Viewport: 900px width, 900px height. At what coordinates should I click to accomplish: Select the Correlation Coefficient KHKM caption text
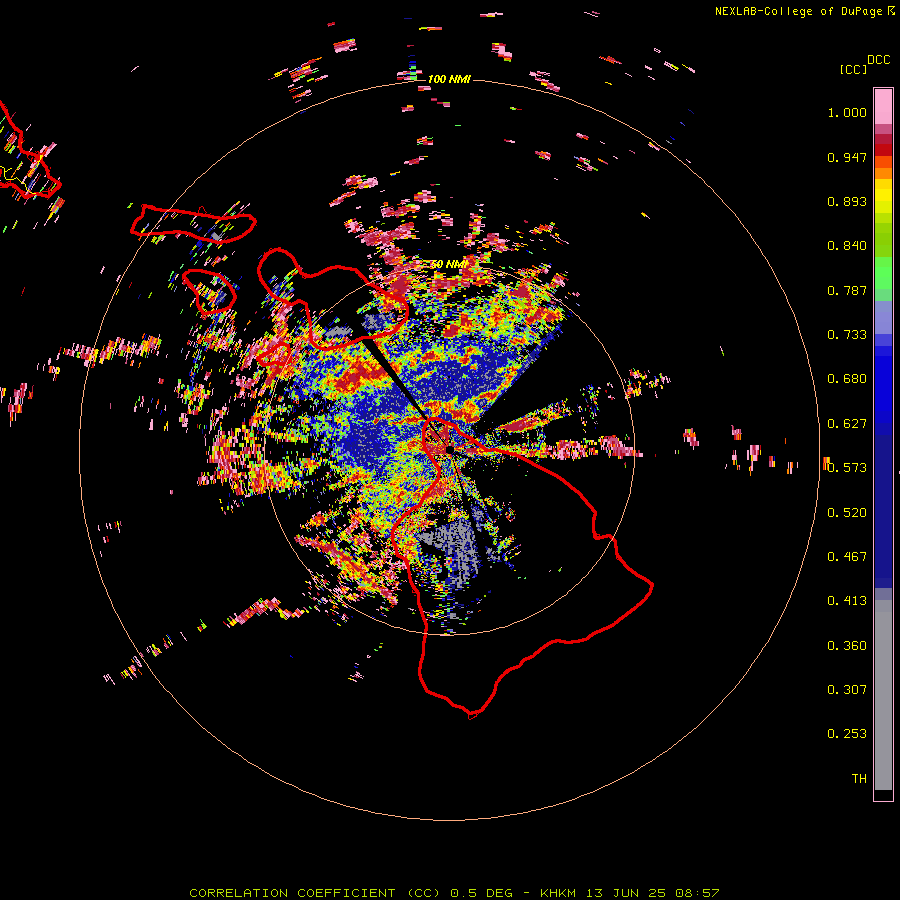coord(454,893)
